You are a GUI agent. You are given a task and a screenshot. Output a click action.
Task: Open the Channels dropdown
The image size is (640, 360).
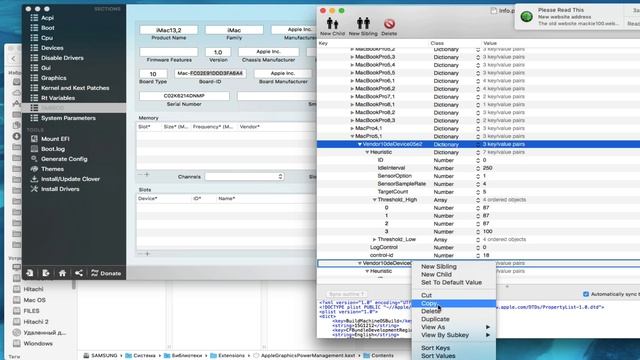point(244,176)
